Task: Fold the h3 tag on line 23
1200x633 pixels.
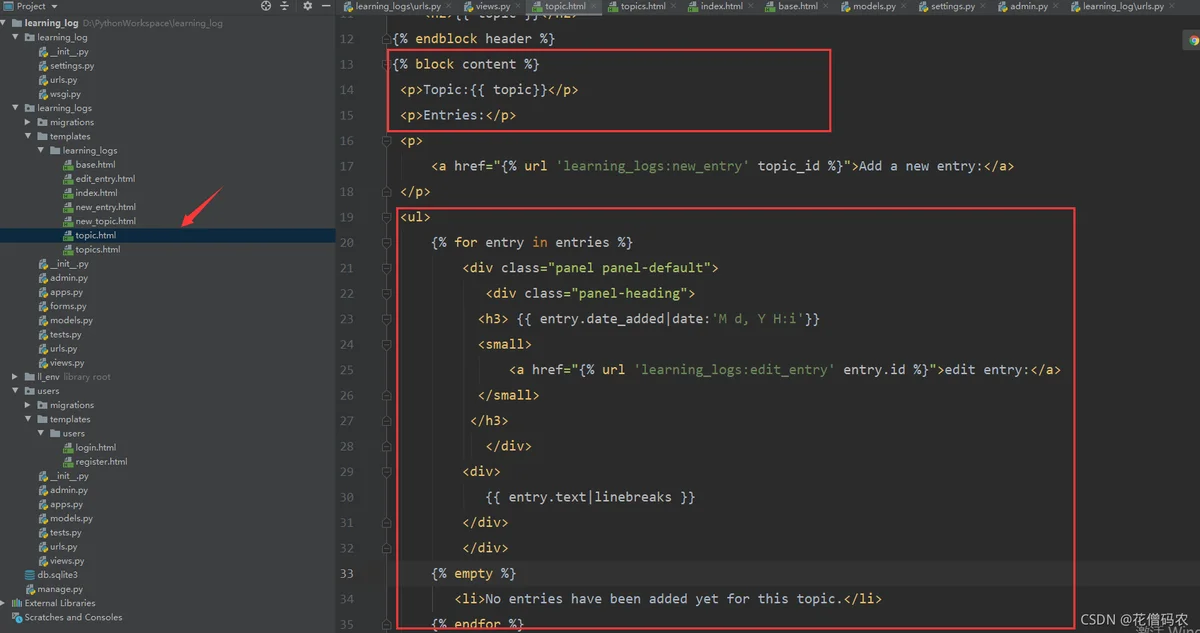Action: (386, 319)
